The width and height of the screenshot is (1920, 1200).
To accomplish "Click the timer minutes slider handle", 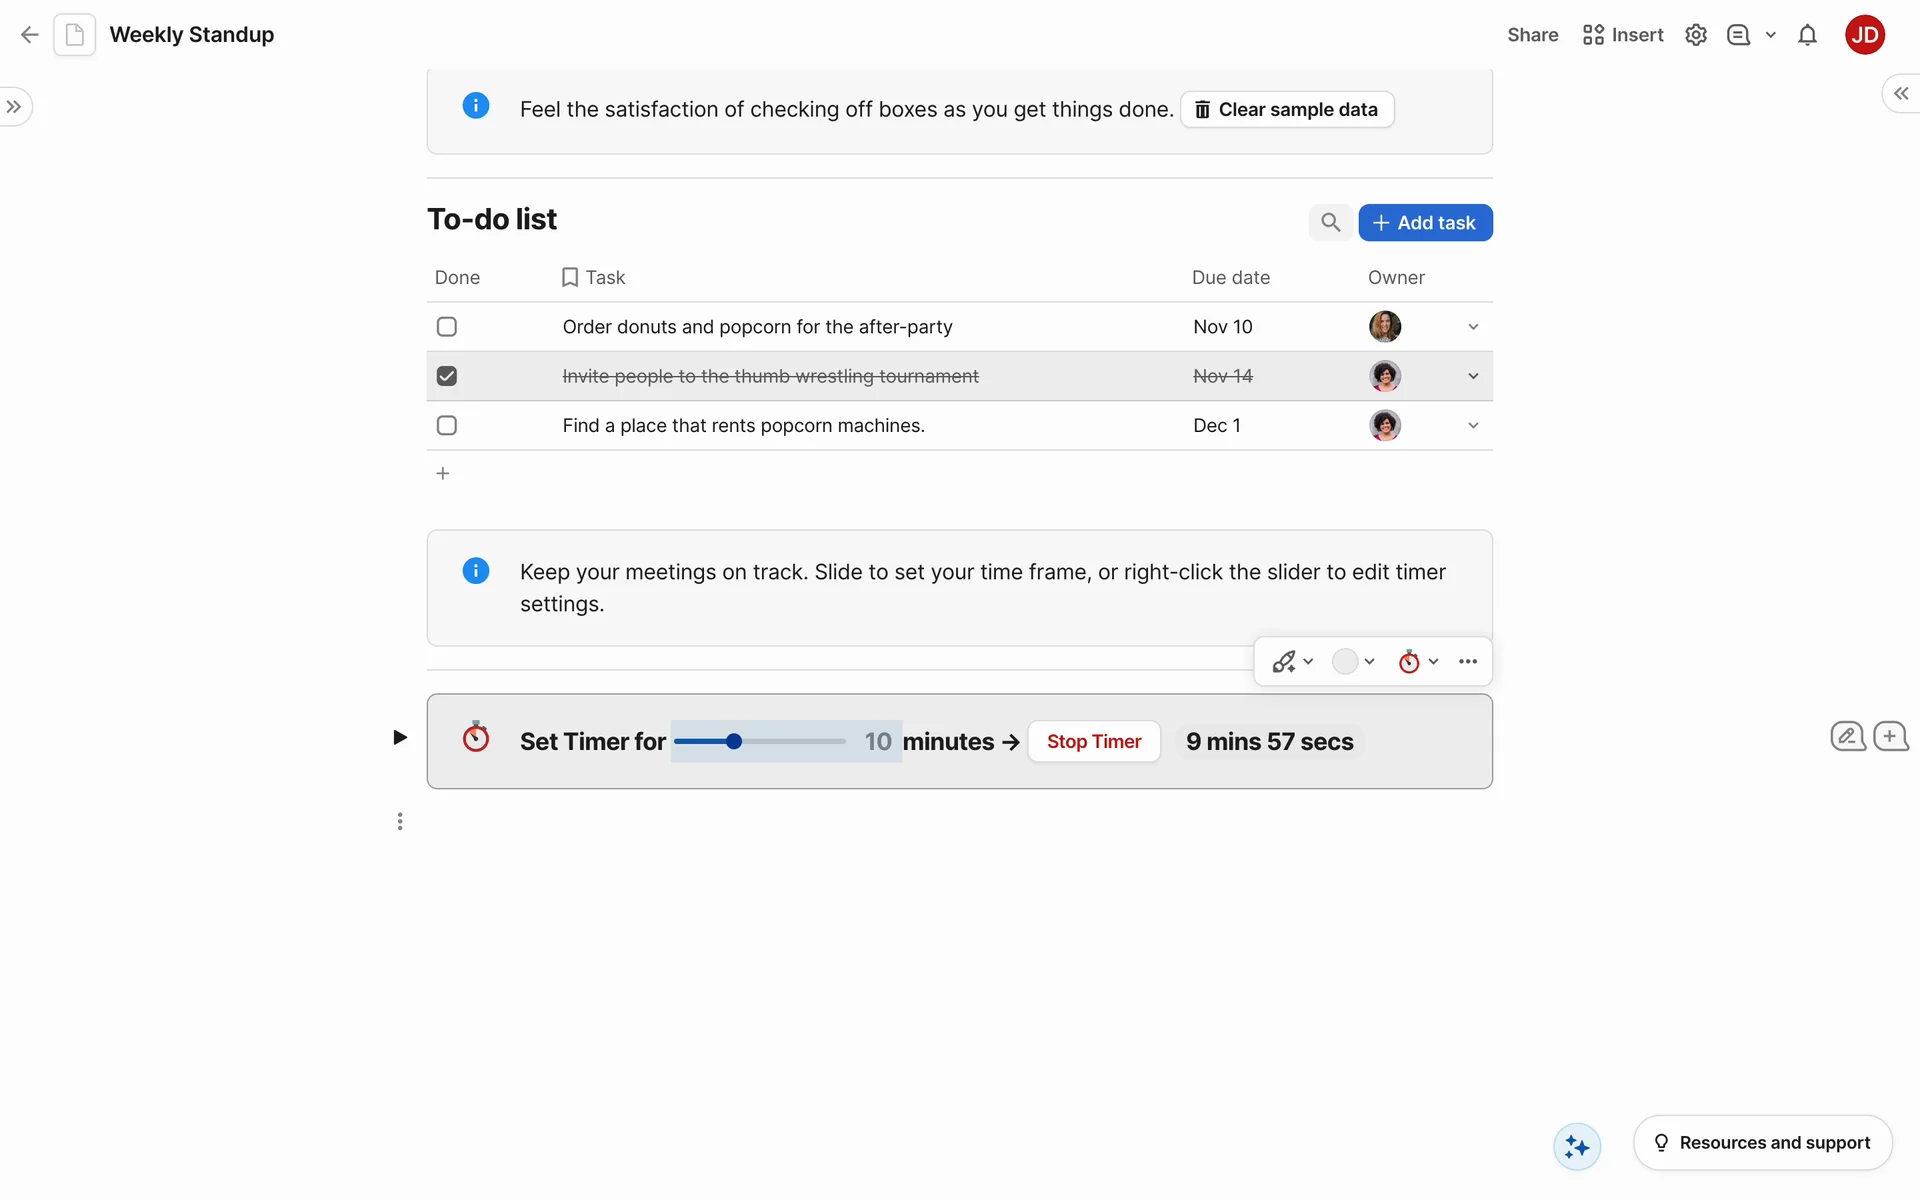I will coord(734,741).
